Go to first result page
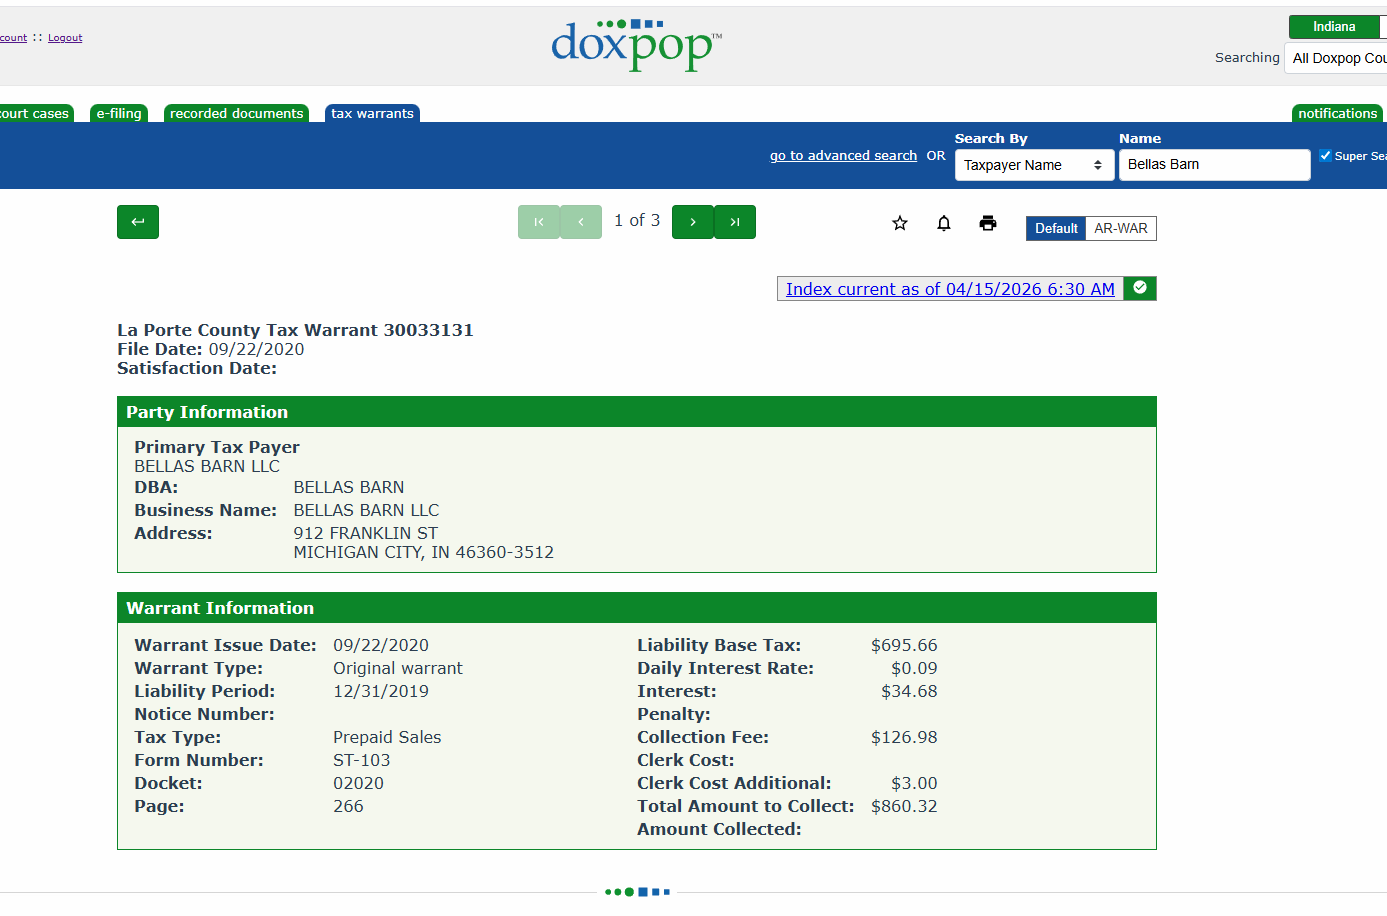The image size is (1387, 916). 539,222
